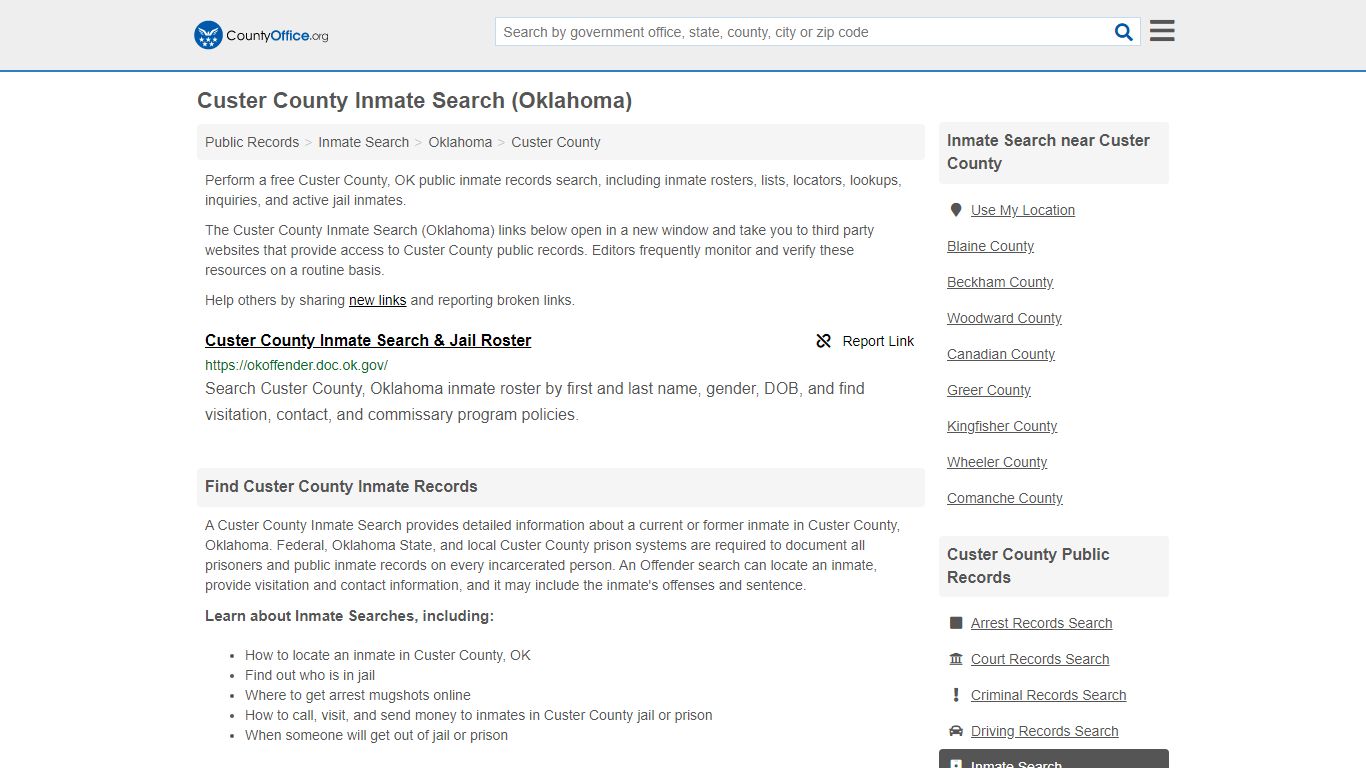Click Find Custer County Inmate Records heading
This screenshot has width=1366, height=768.
[341, 486]
